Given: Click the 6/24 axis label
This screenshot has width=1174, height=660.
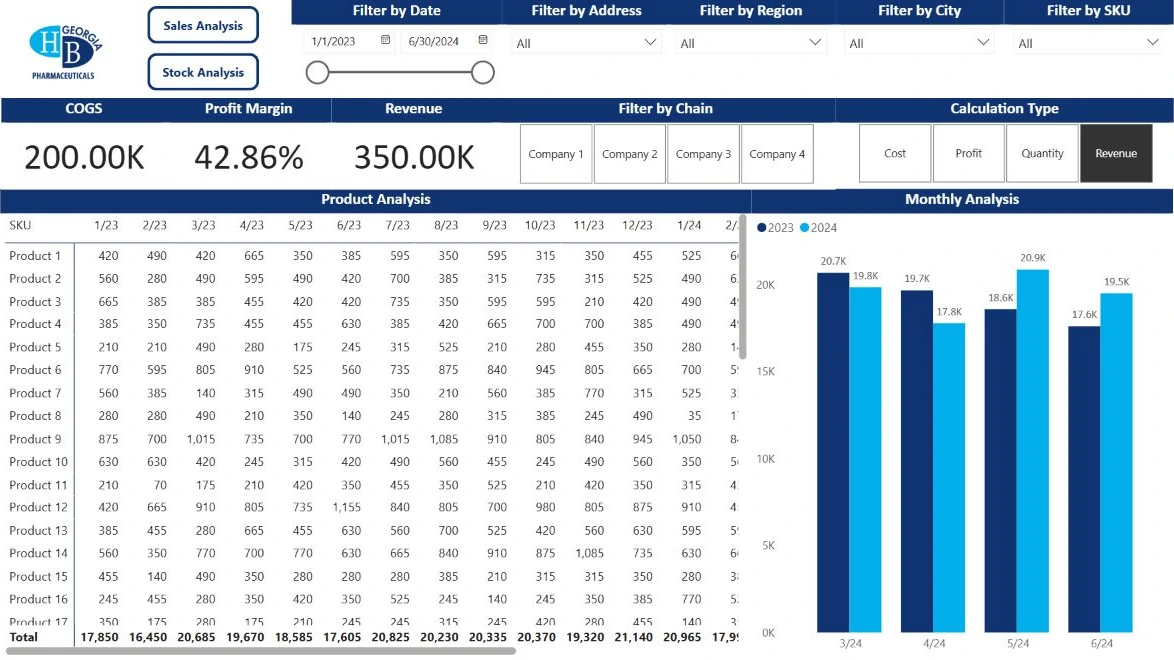Looking at the screenshot, I should (x=1101, y=644).
